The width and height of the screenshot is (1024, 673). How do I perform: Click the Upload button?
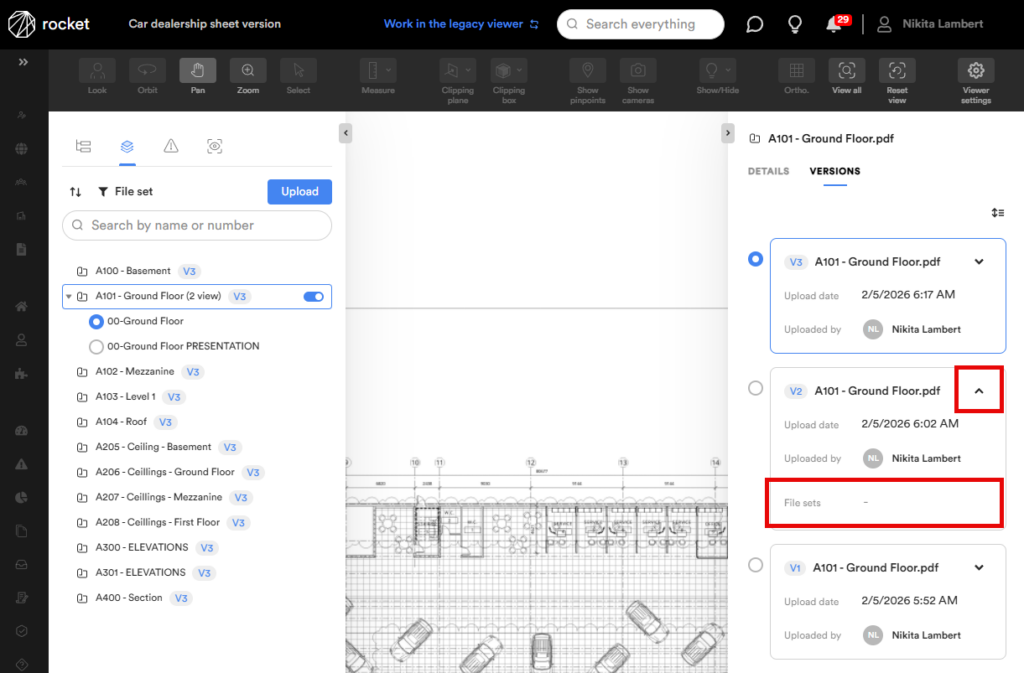tap(299, 192)
